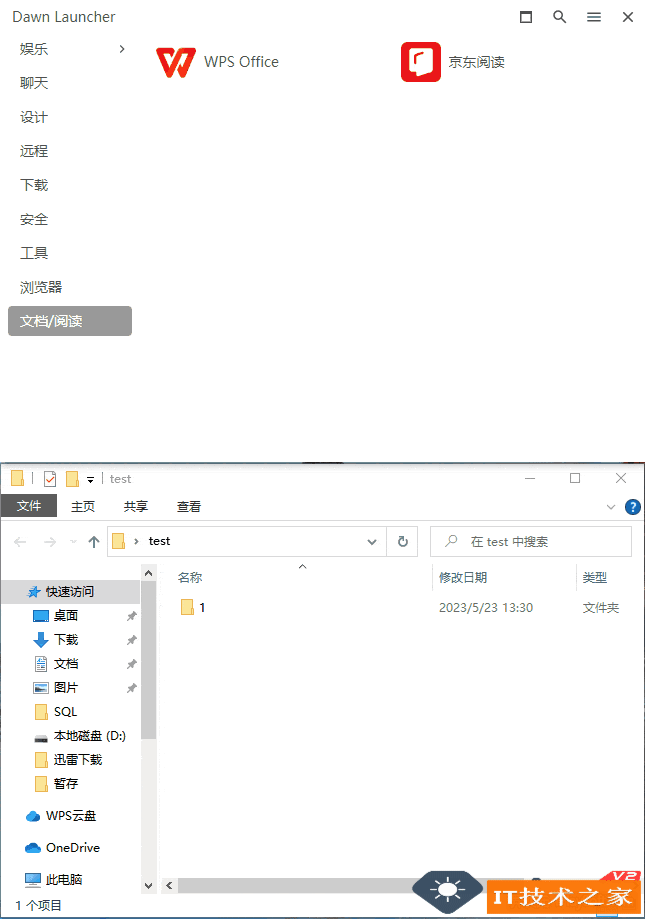645x919 pixels.
Task: Select the 娱乐 category
Action: point(34,49)
